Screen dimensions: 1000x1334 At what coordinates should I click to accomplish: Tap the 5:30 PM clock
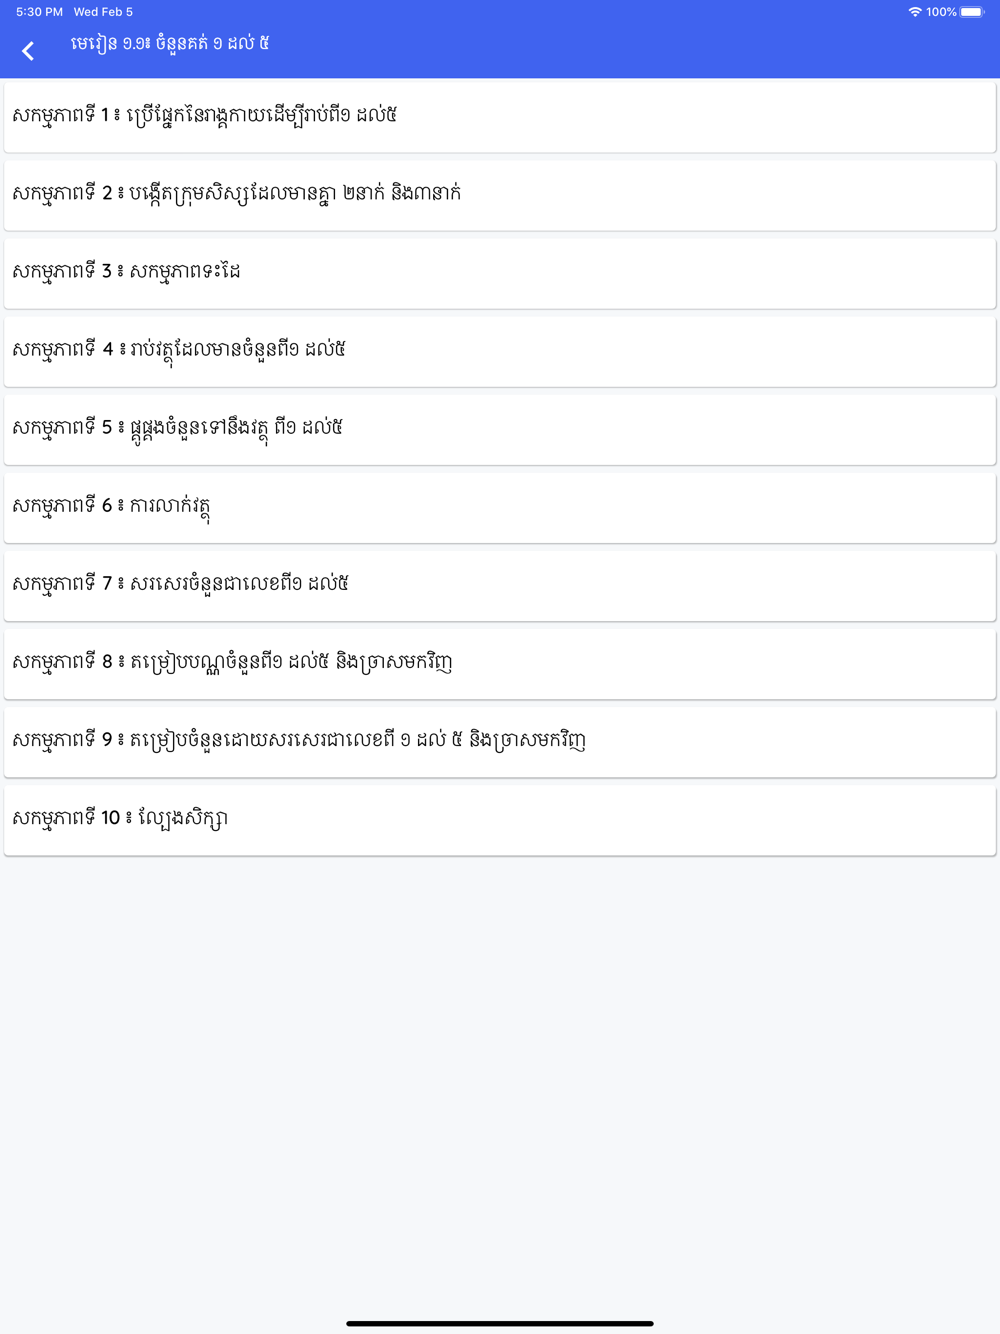[39, 12]
